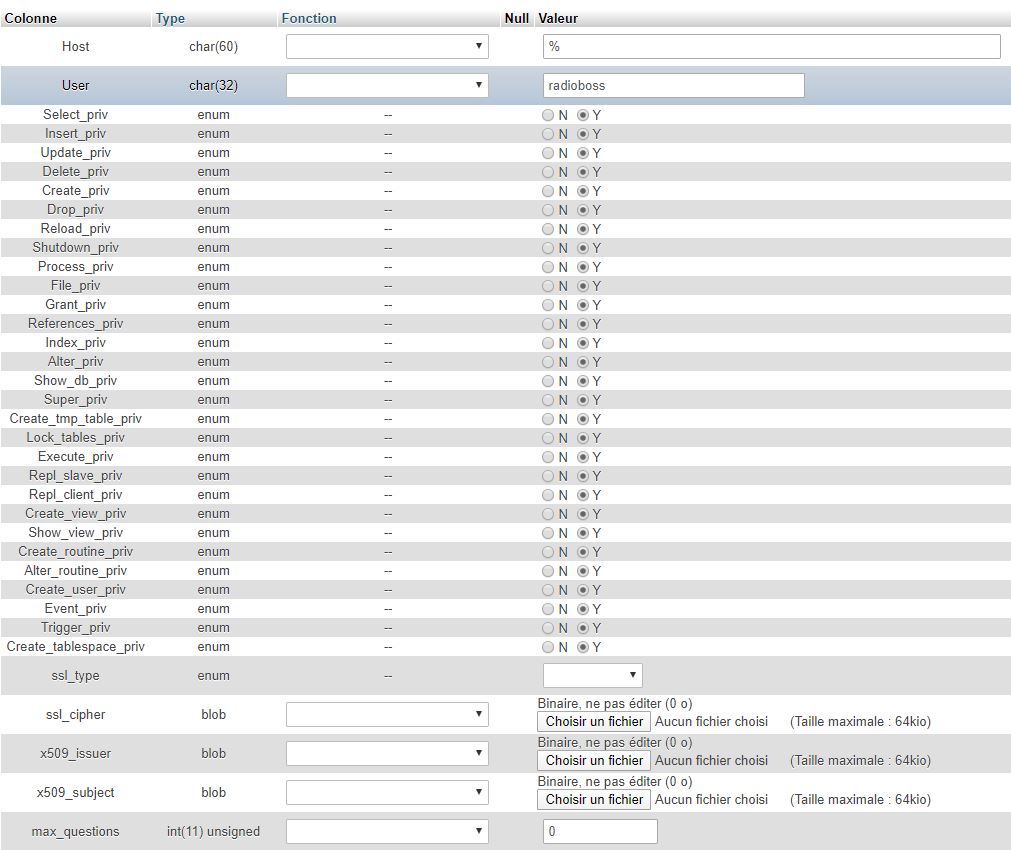Set References_priv to N
Viewport: 1011px width, 850px height.
pos(548,324)
